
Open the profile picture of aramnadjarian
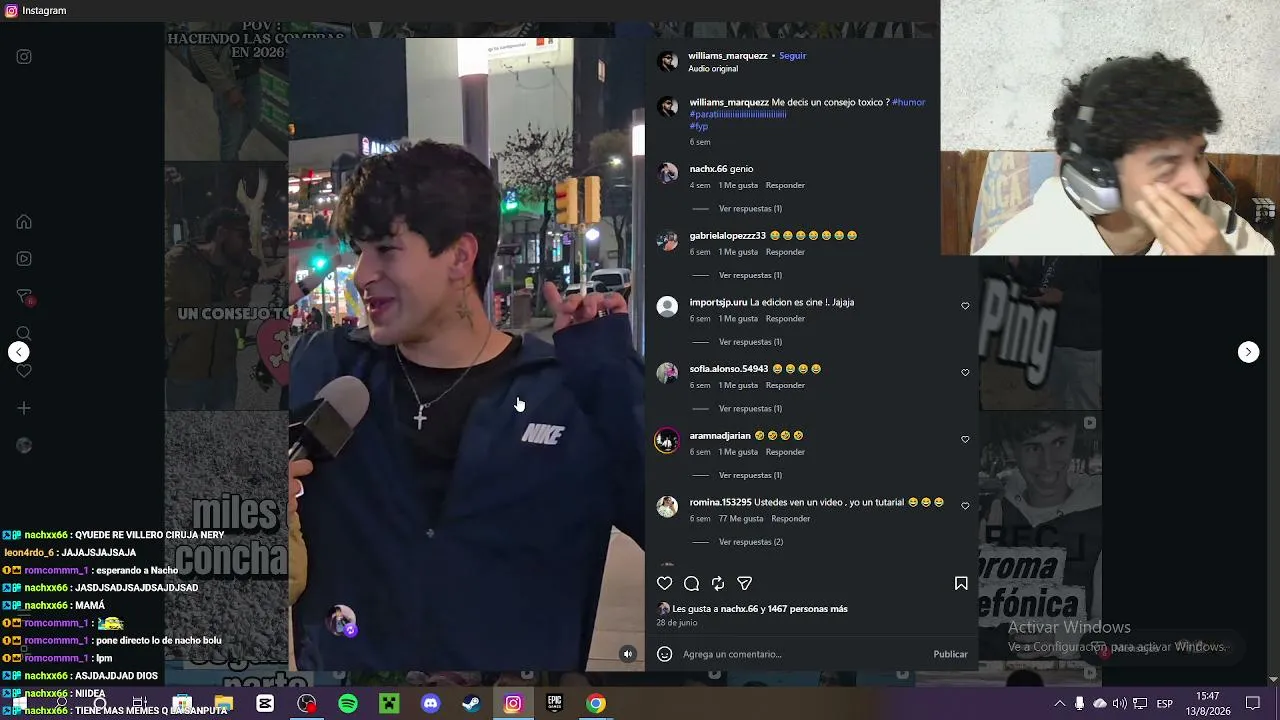click(667, 440)
